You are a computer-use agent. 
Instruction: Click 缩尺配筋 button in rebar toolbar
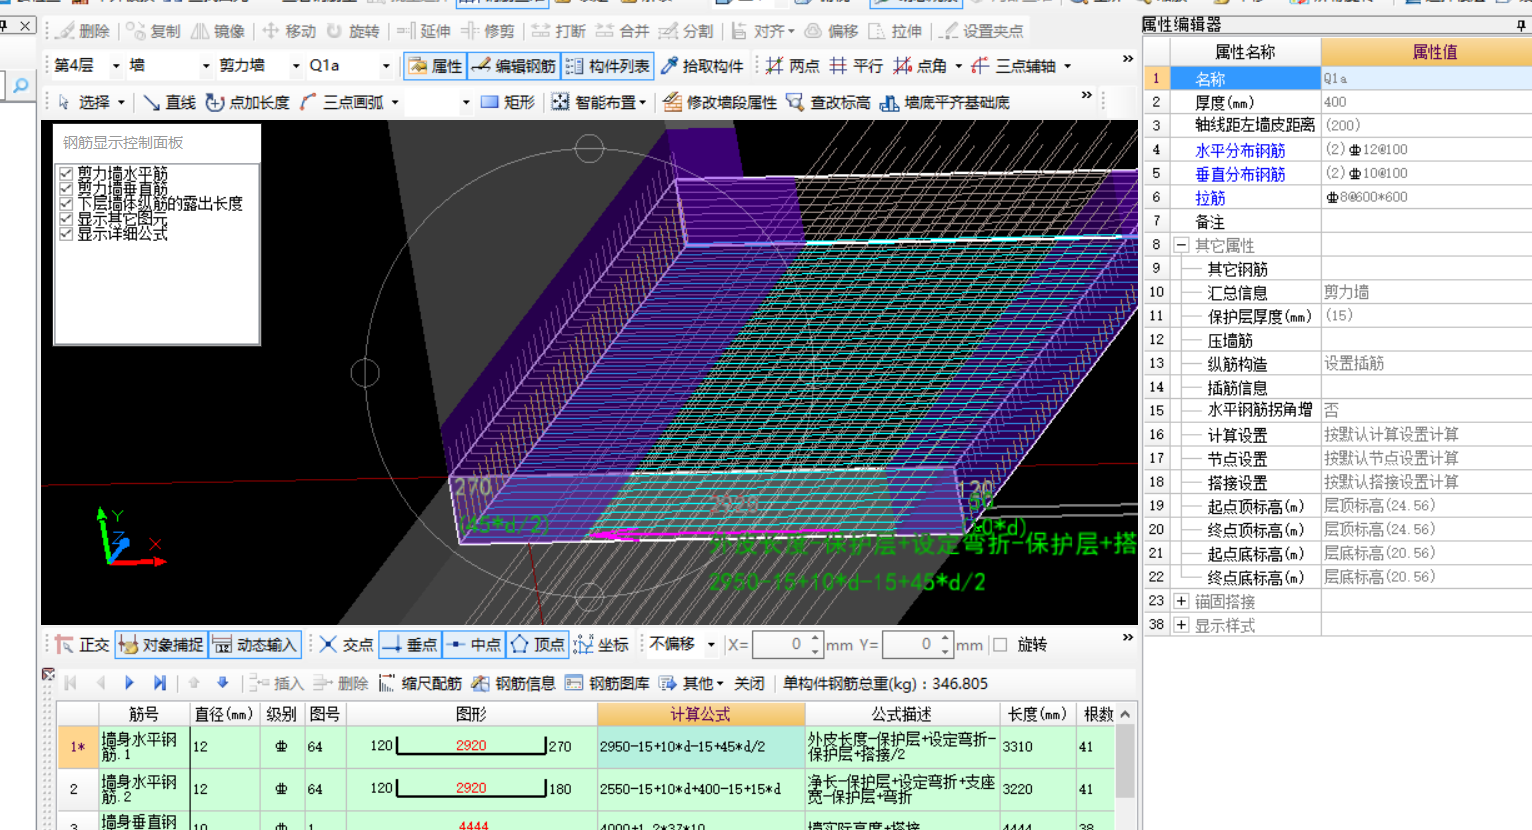pos(420,683)
